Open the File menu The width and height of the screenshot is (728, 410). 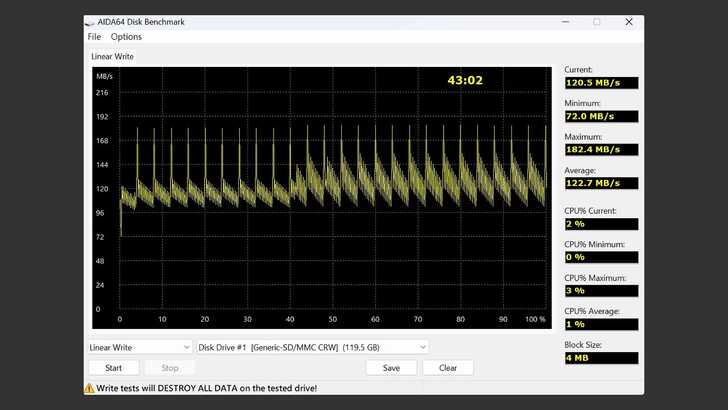[94, 37]
